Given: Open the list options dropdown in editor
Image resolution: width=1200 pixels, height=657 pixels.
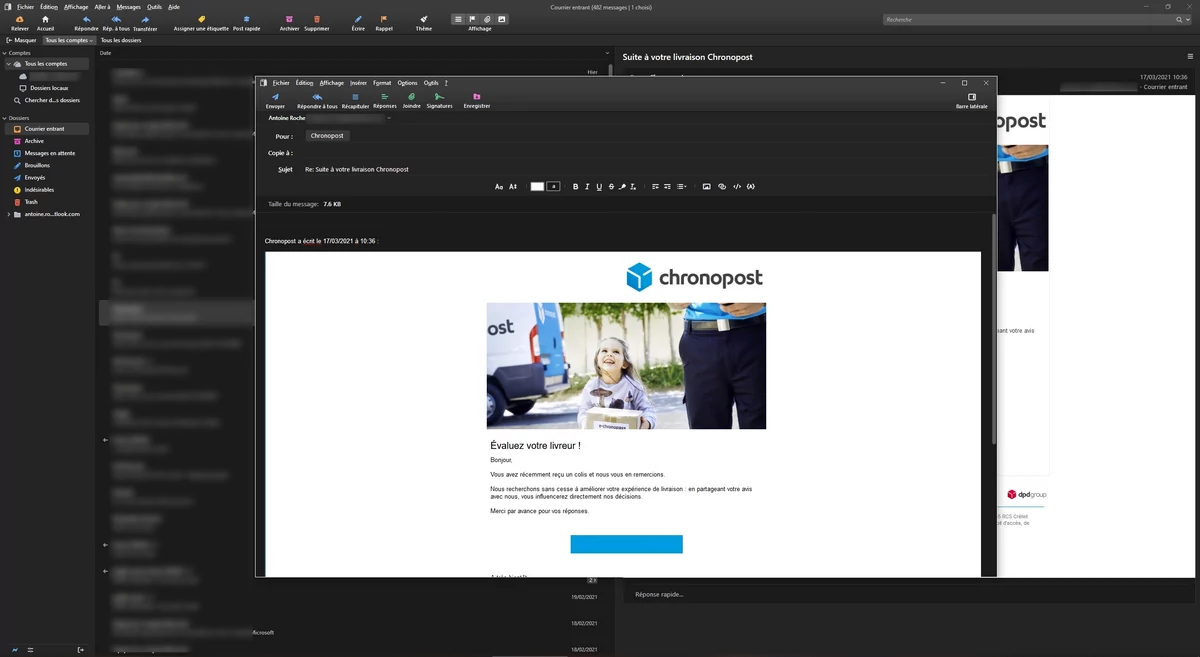Looking at the screenshot, I should (681, 187).
